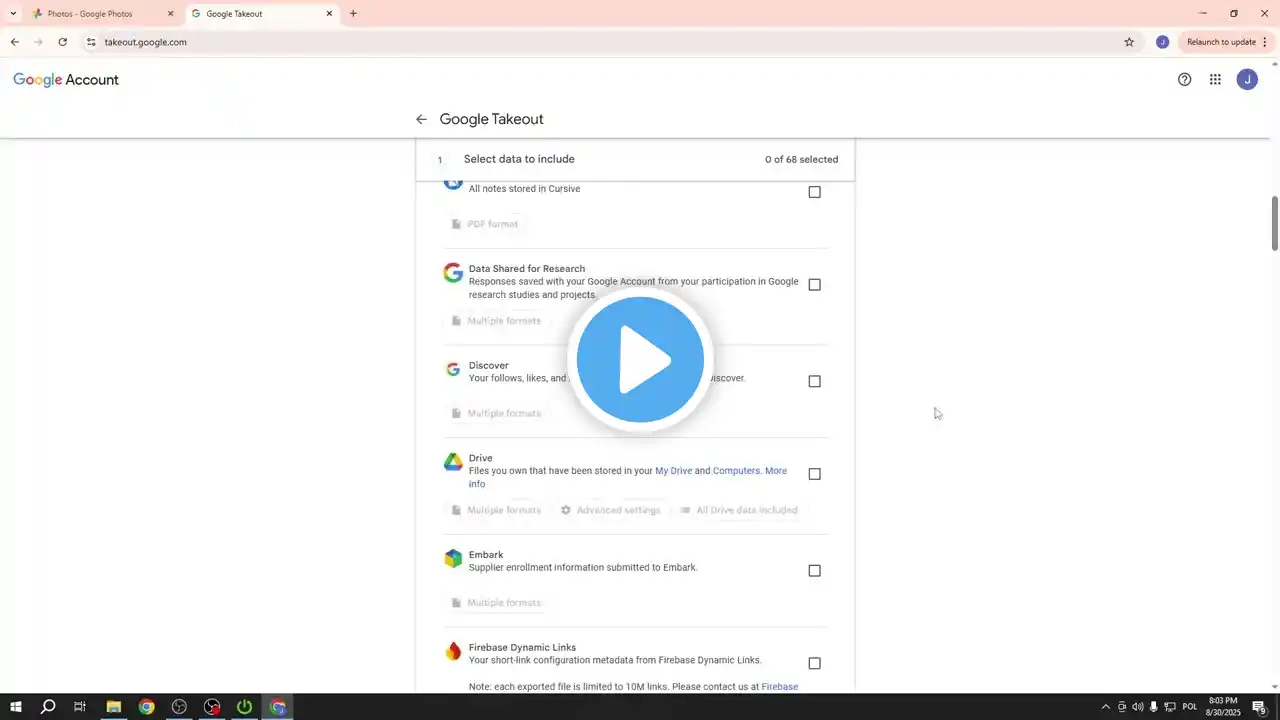1280x720 pixels.
Task: Open Drive Advanced settings
Action: (611, 510)
